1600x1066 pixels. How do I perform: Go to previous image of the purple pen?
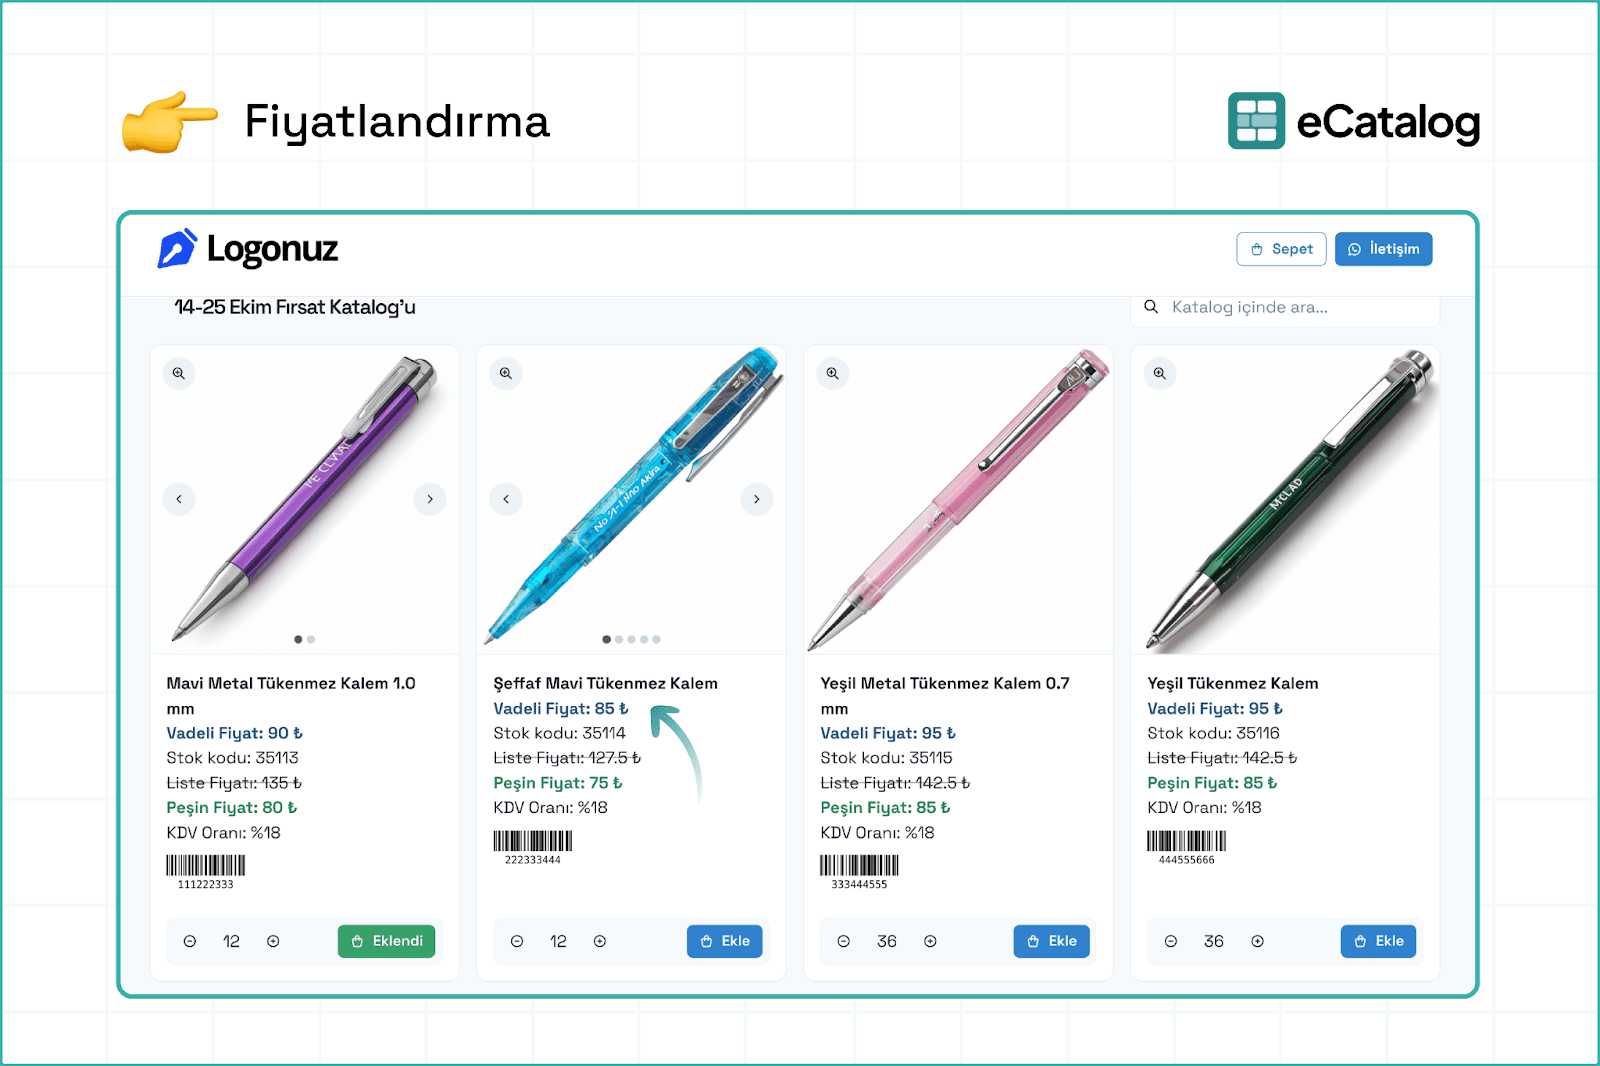pyautogui.click(x=179, y=499)
